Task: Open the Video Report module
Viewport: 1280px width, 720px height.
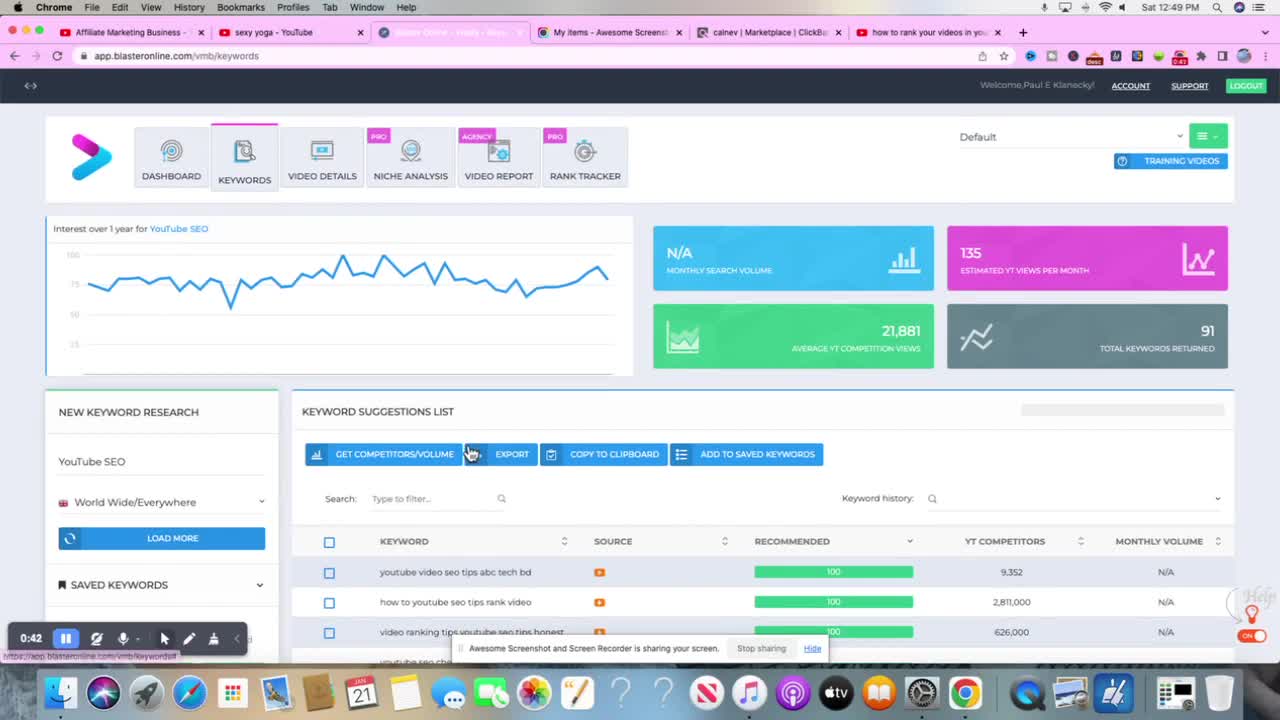Action: (x=498, y=157)
